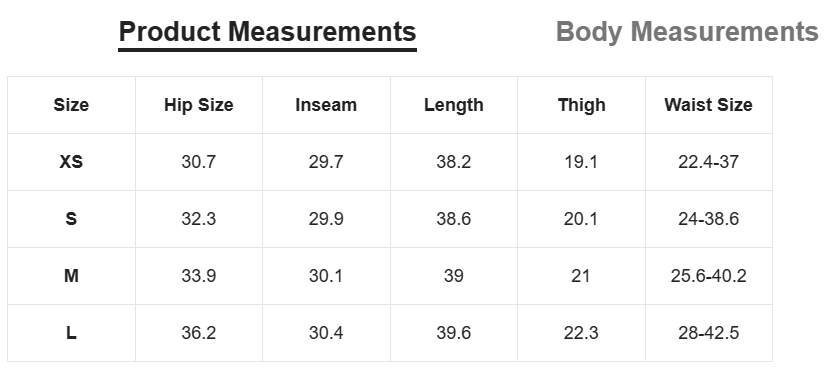The width and height of the screenshot is (828, 370).
Task: Click the Waist Size column header
Action: [708, 105]
